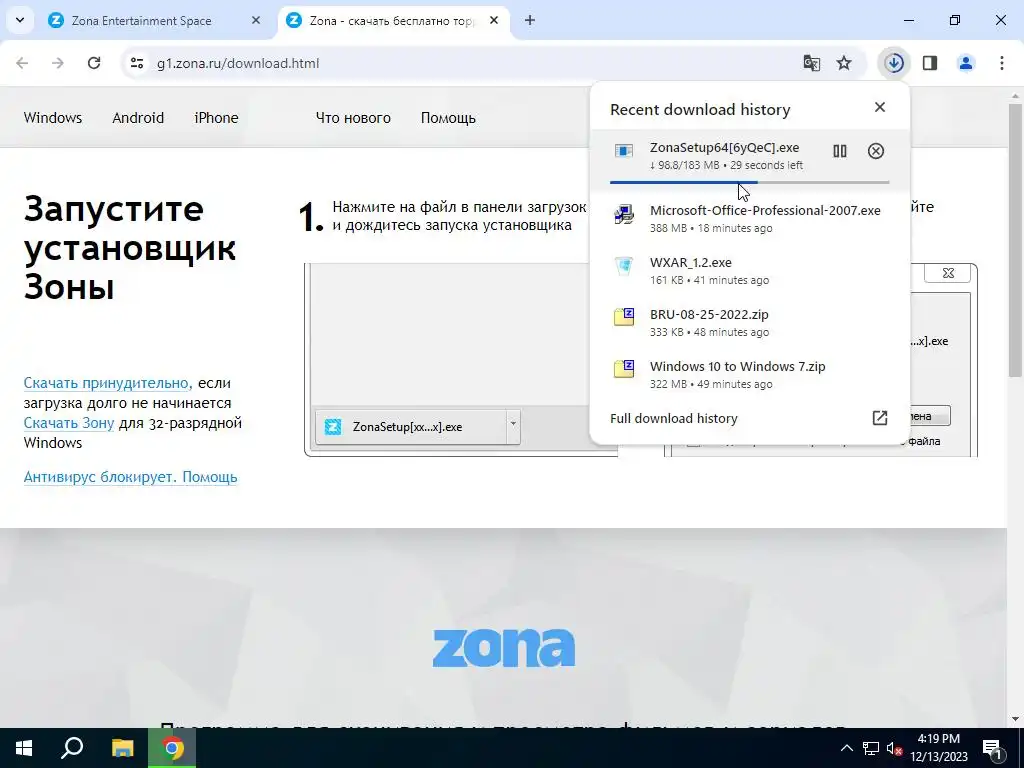The width and height of the screenshot is (1024, 768).
Task: Open a new browser tab
Action: [530, 21]
